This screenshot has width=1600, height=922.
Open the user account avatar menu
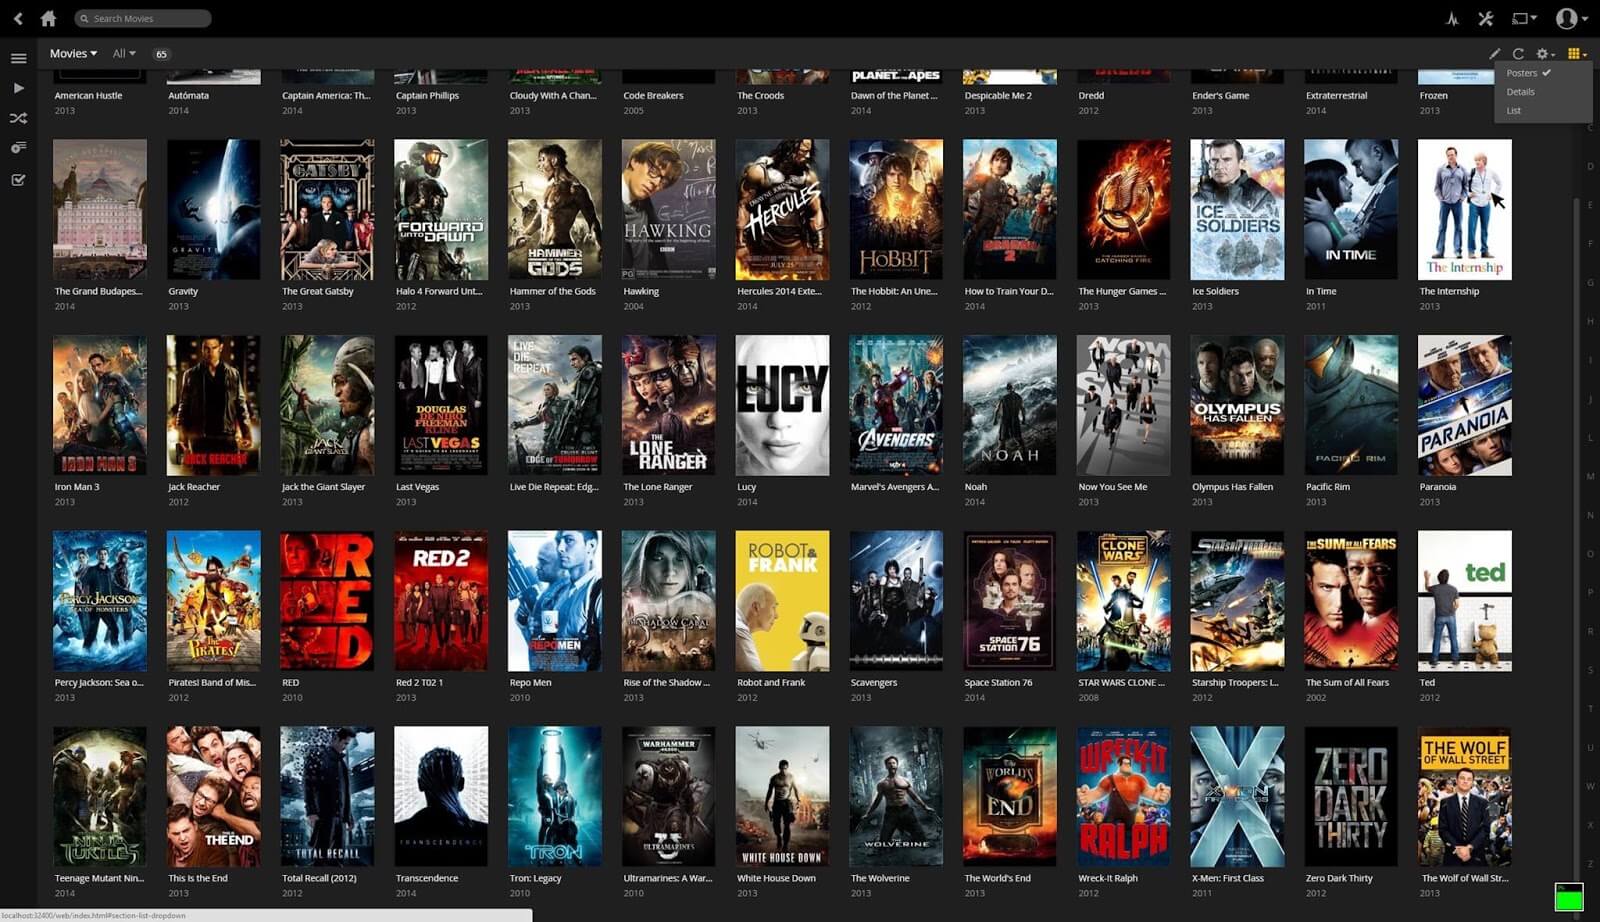coord(1572,18)
